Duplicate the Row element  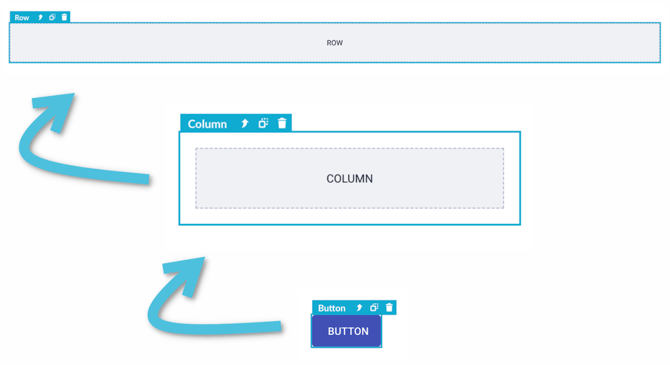pos(52,18)
